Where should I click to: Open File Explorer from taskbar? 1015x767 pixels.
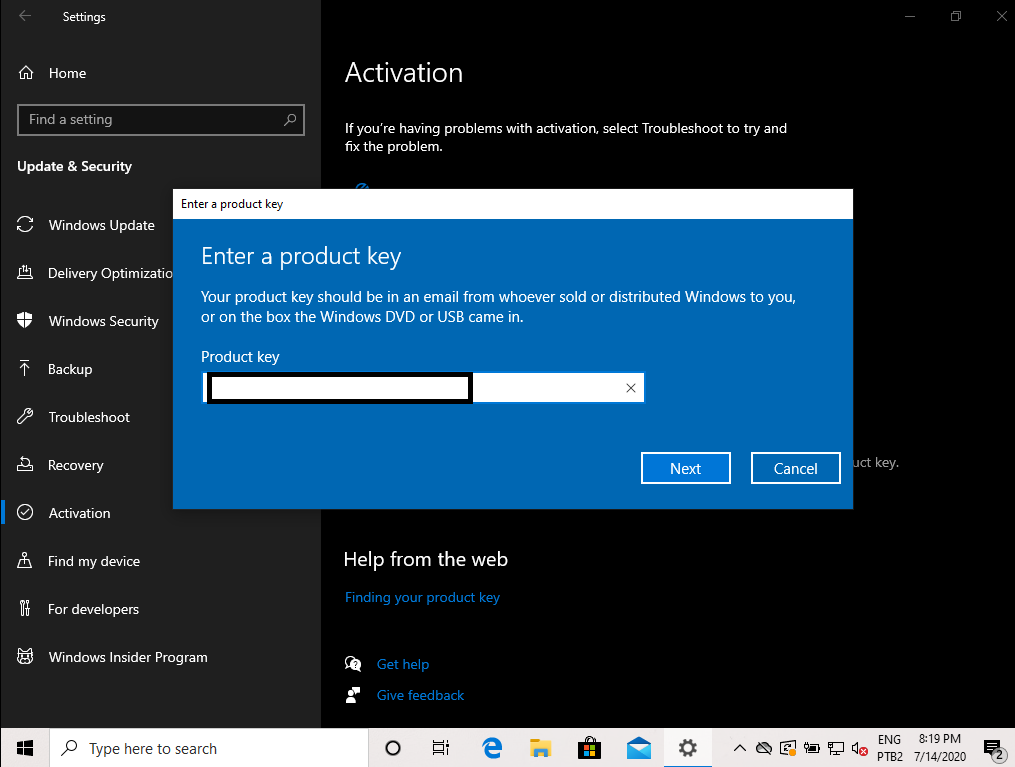tap(541, 748)
